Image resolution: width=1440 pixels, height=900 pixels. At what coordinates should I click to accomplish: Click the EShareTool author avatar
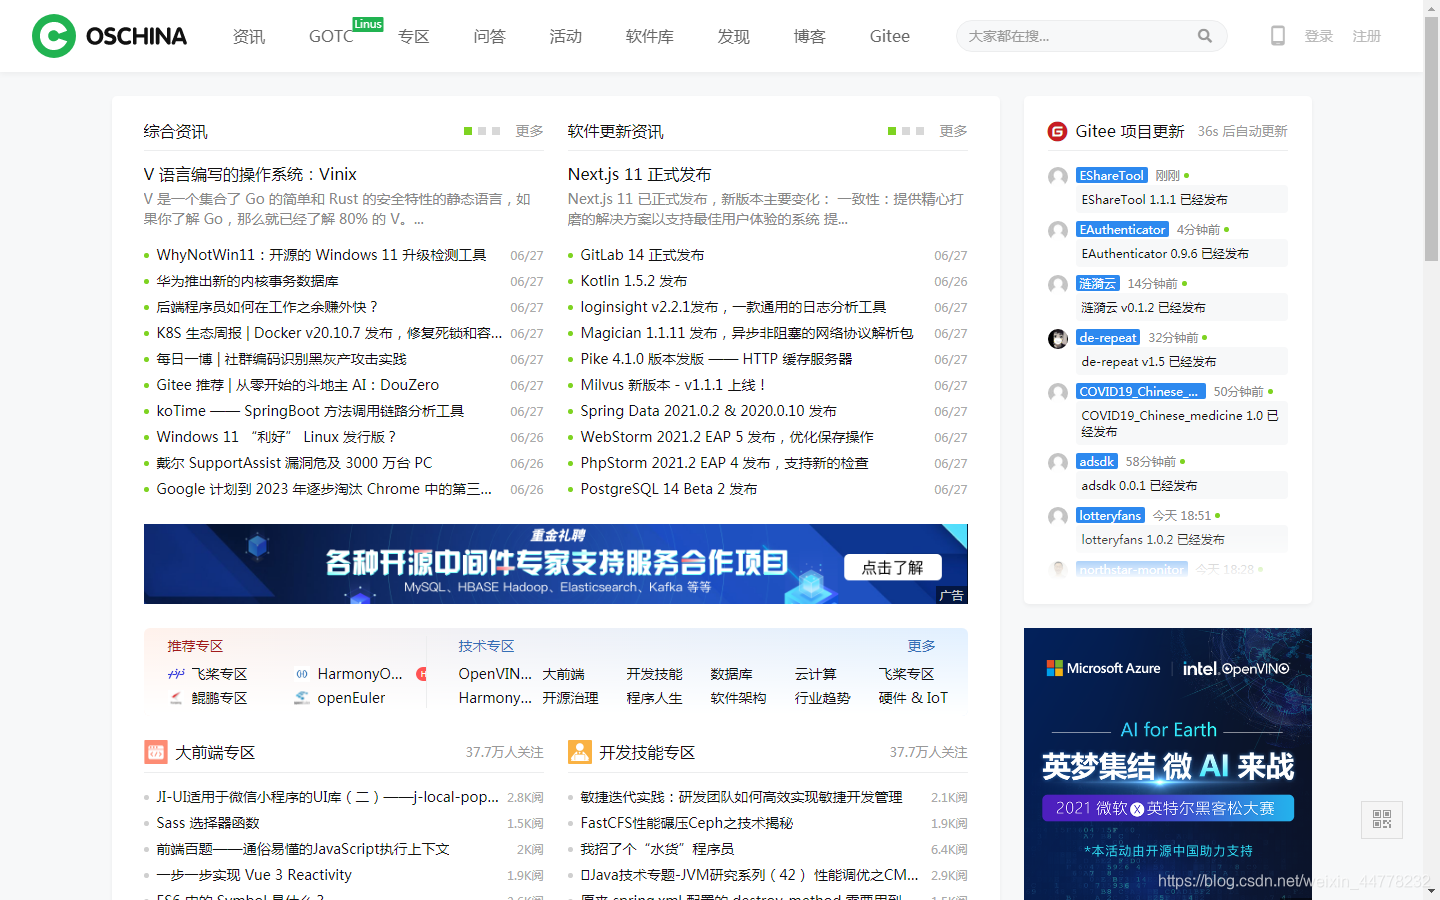pos(1057,177)
